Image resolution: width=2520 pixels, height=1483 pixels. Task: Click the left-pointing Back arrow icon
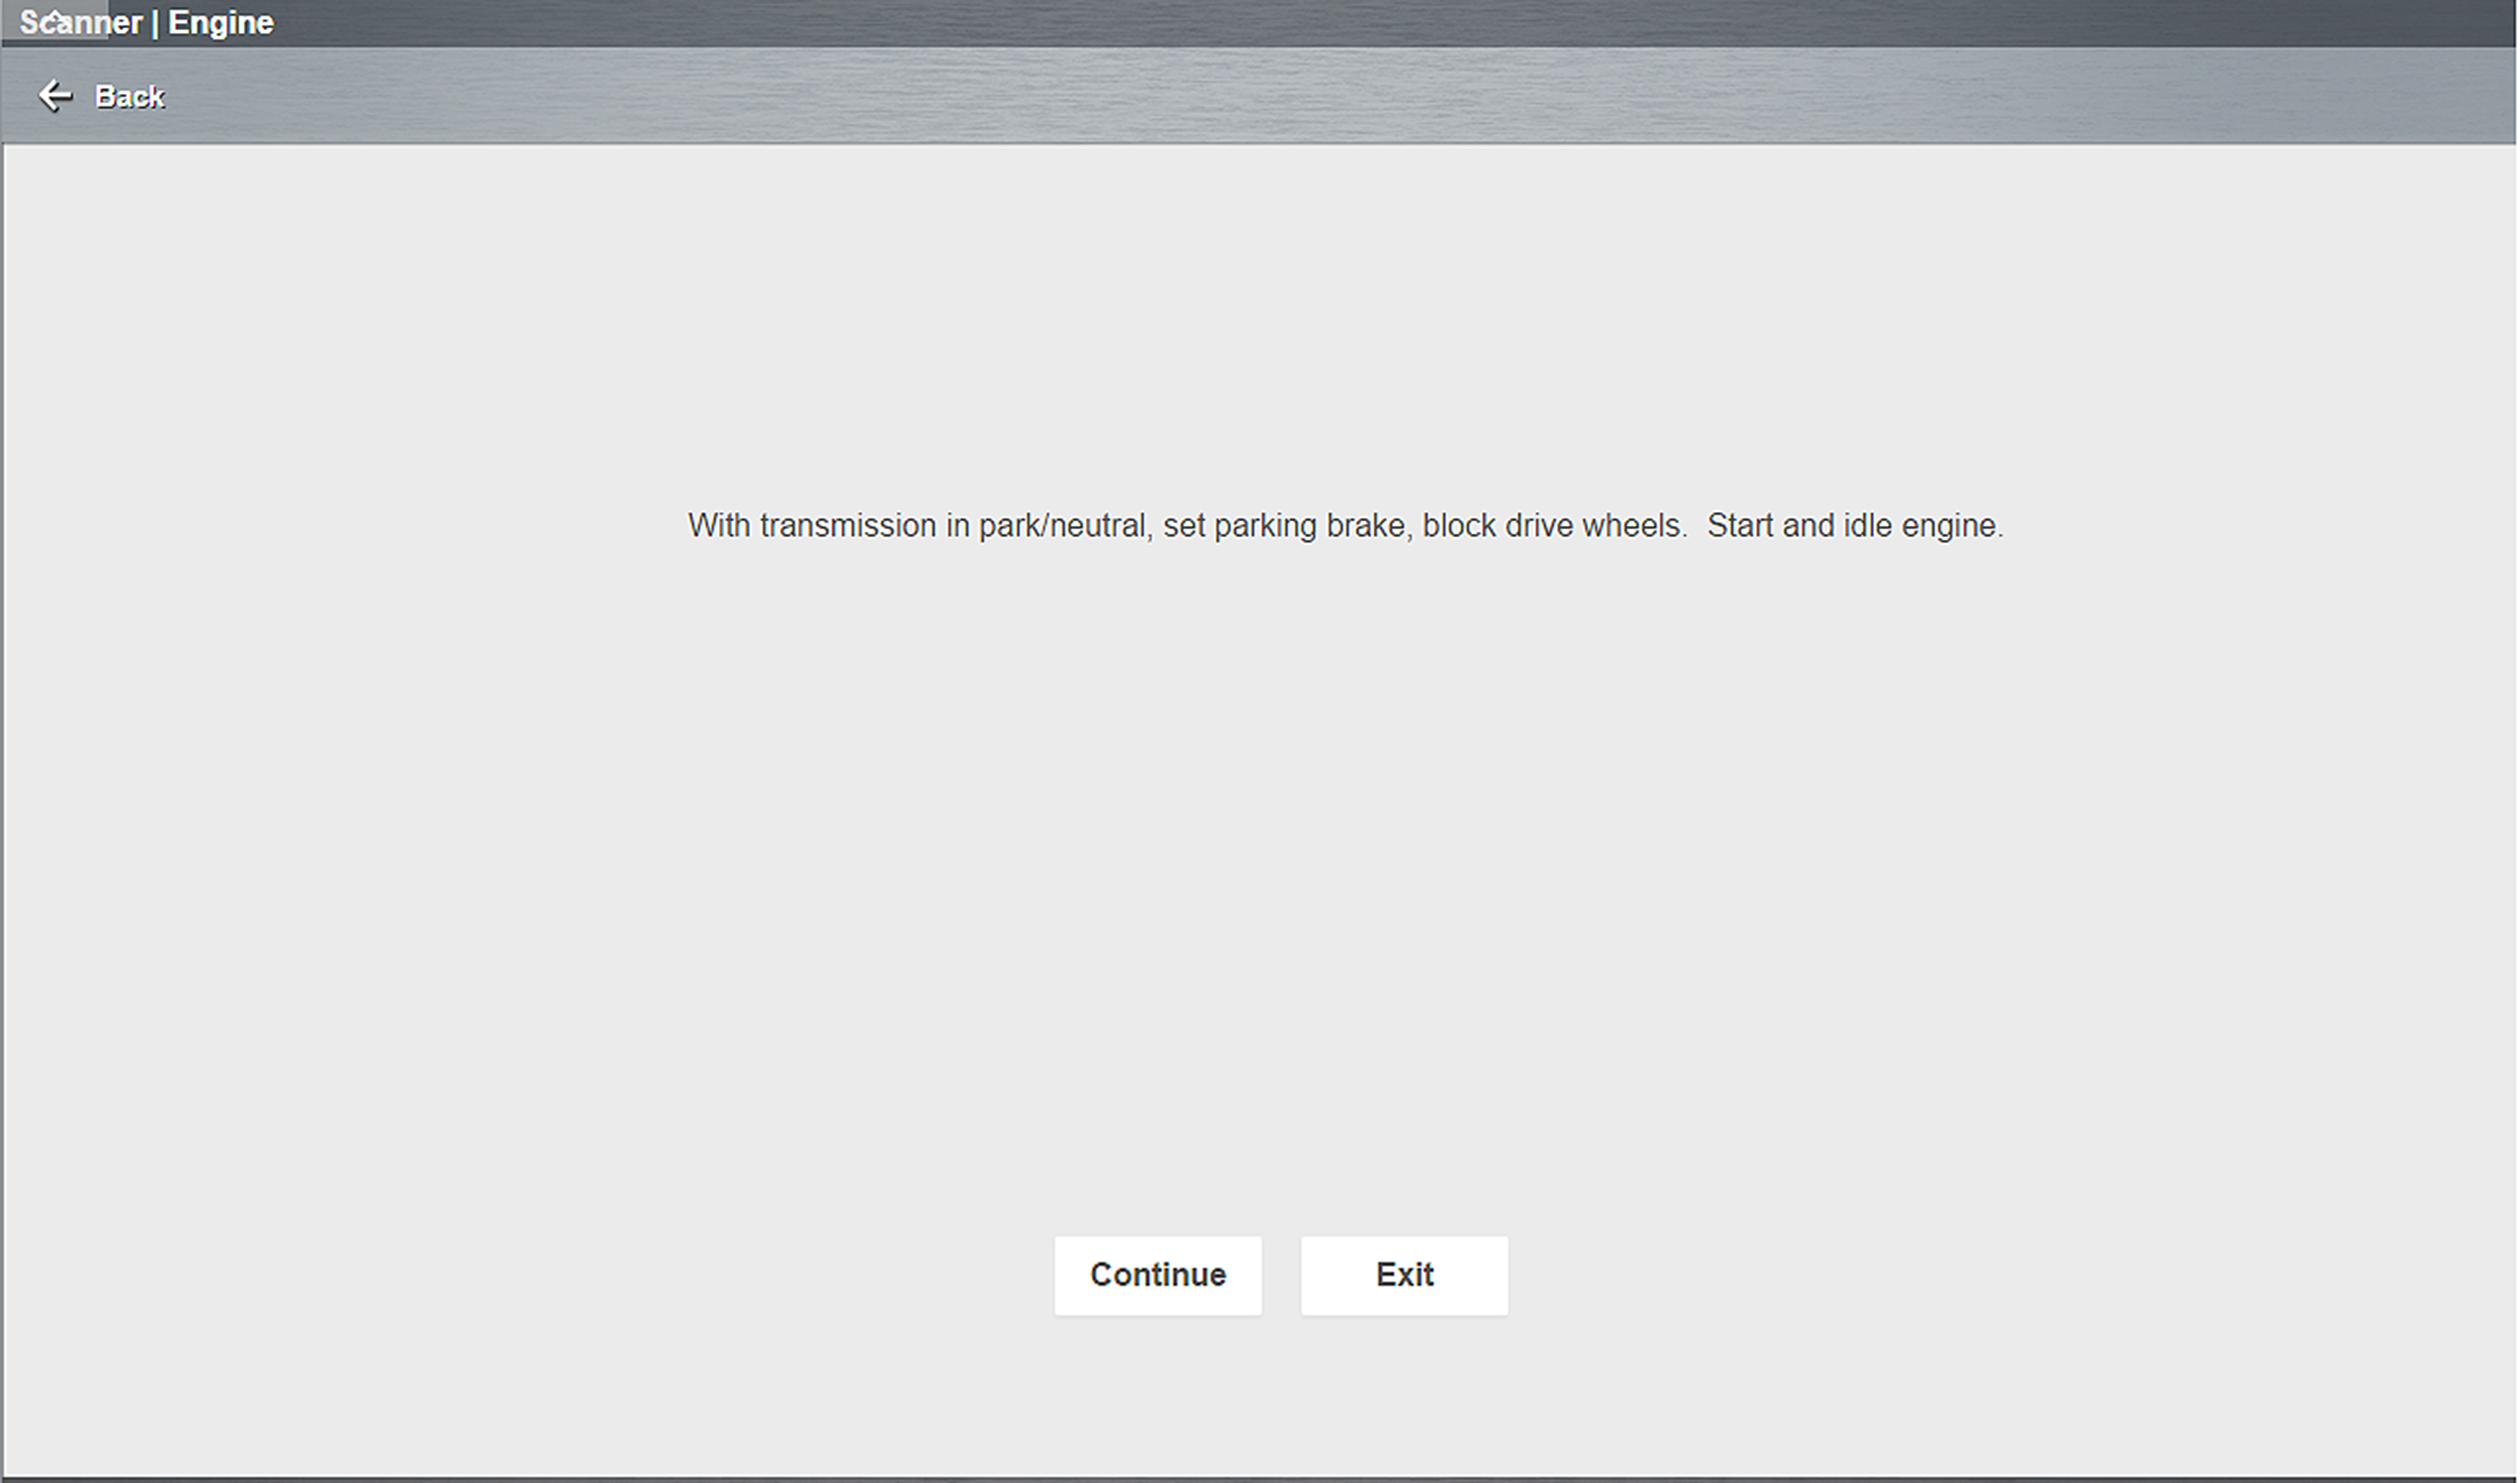(x=55, y=96)
